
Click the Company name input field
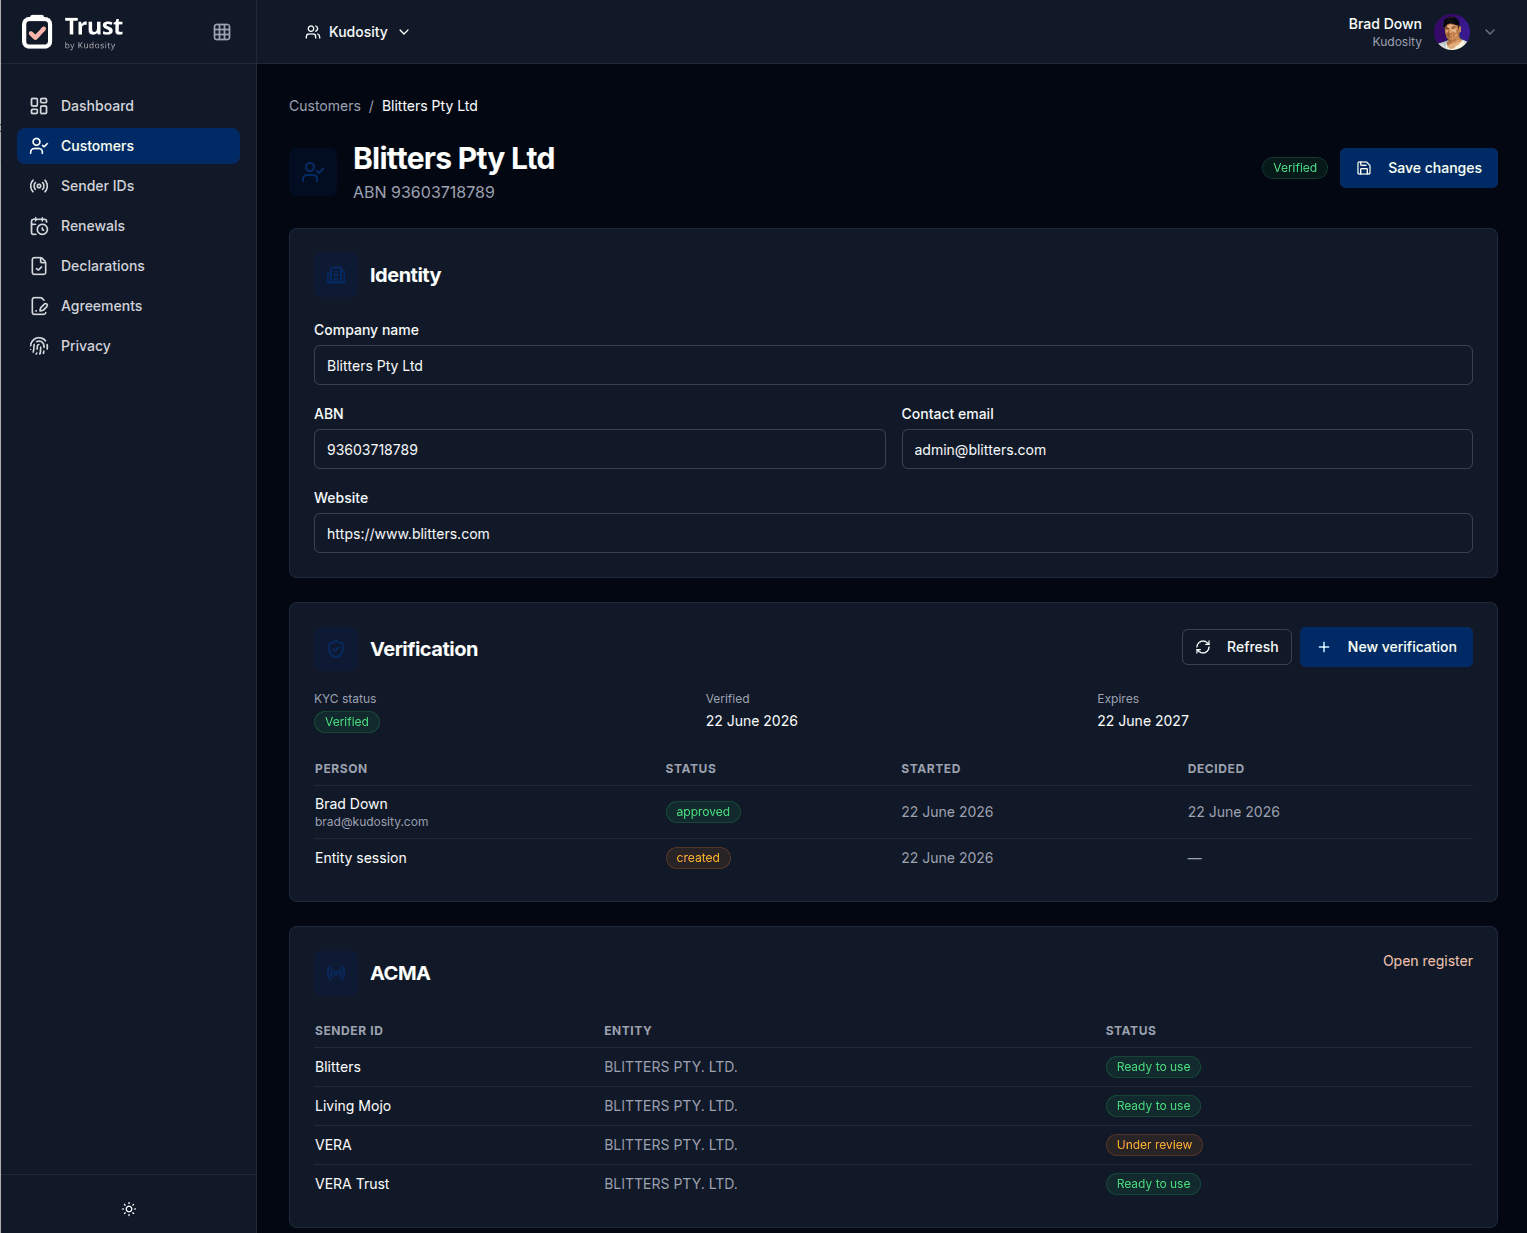[x=893, y=365]
